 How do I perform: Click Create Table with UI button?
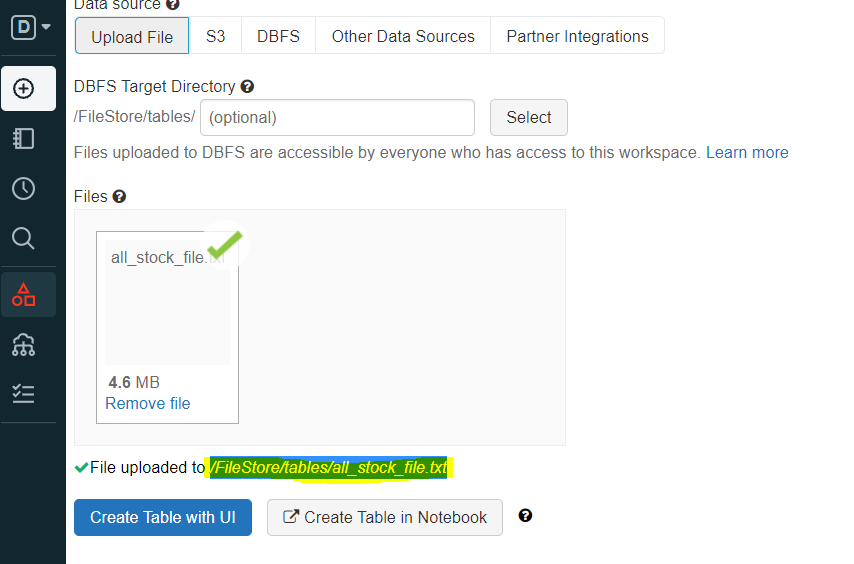tap(163, 518)
